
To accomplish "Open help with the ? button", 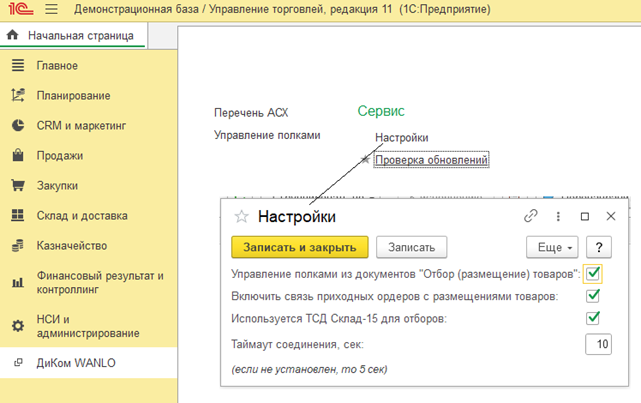I will [598, 247].
